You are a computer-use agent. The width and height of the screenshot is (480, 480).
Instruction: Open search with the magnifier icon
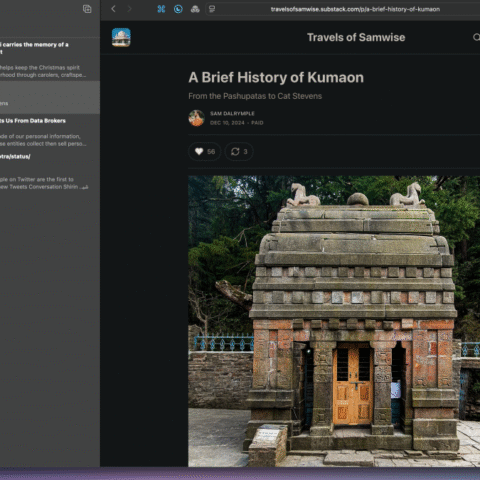(476, 37)
